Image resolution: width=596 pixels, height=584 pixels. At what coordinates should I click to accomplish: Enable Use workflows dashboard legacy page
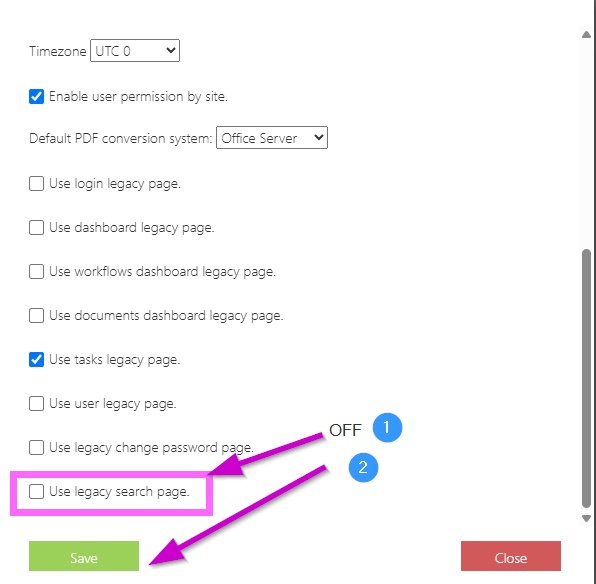tap(36, 271)
